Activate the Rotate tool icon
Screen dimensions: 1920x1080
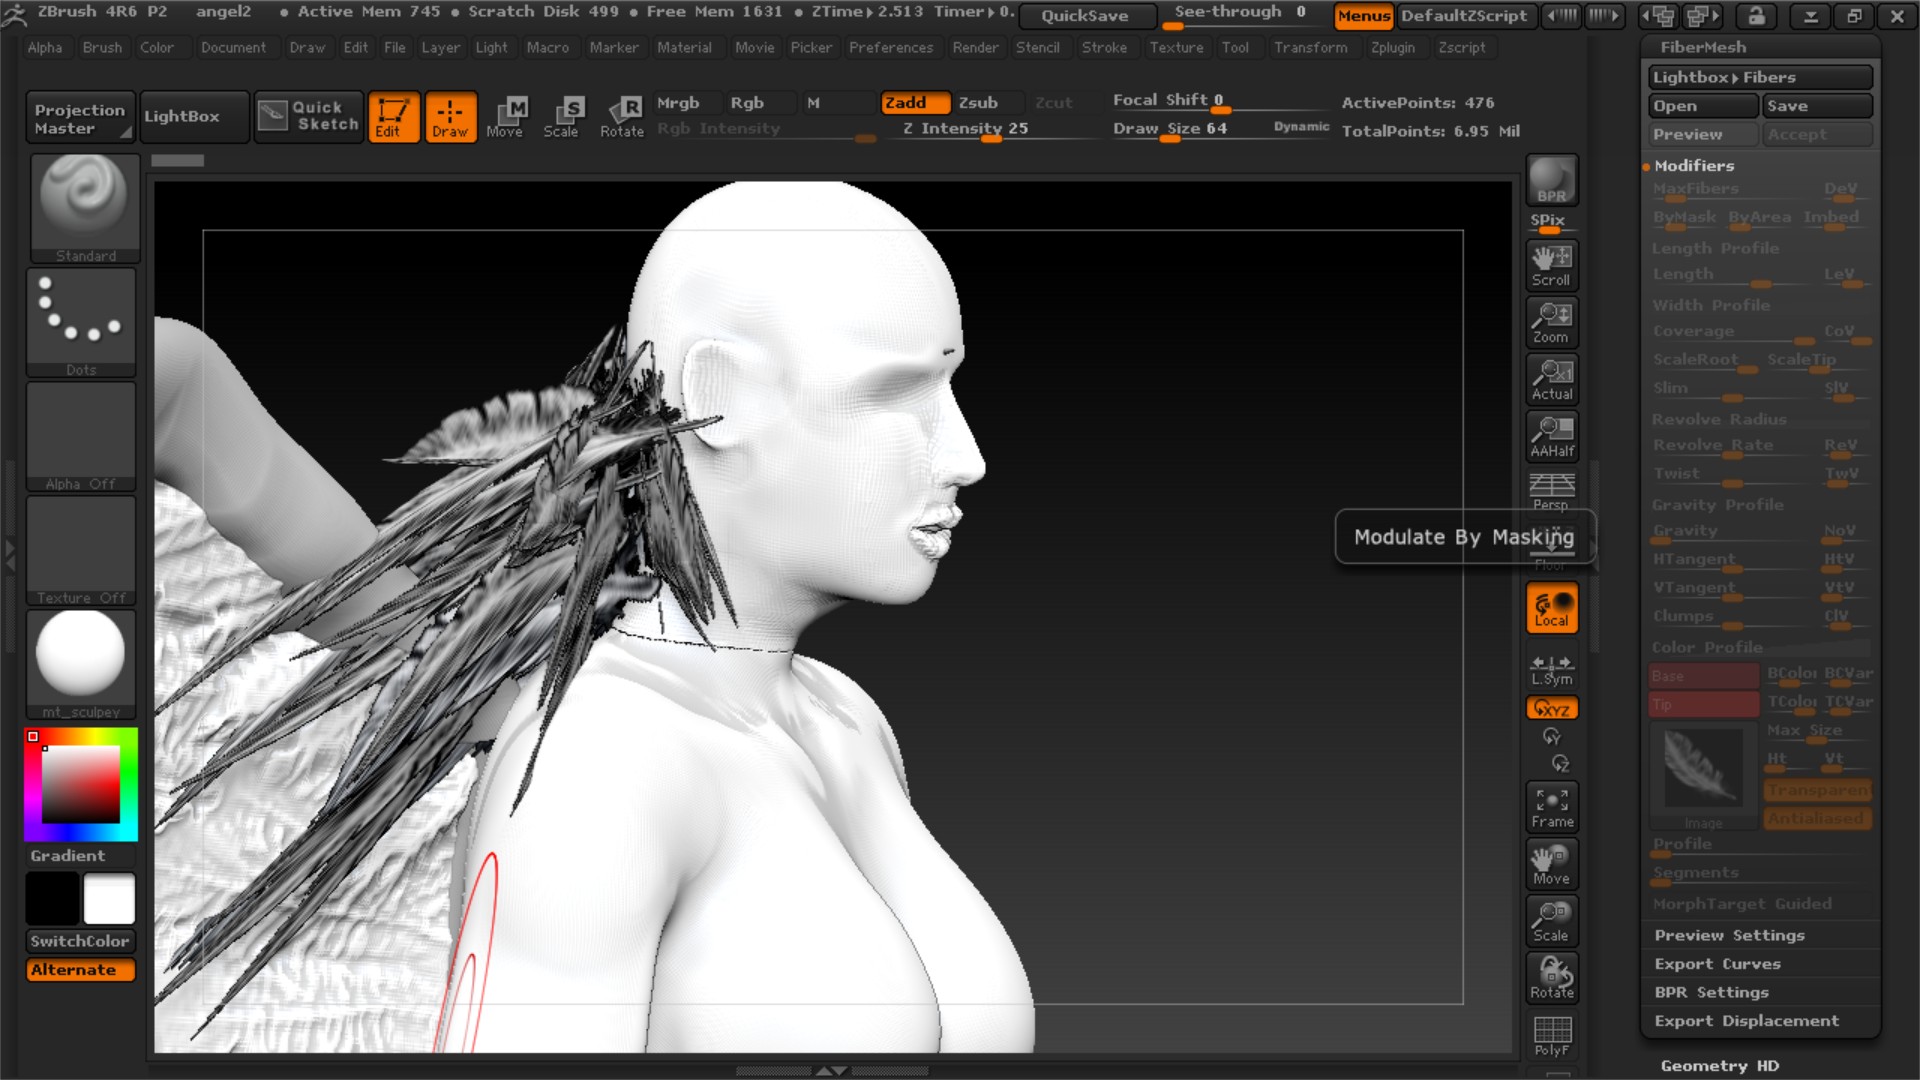[x=622, y=113]
